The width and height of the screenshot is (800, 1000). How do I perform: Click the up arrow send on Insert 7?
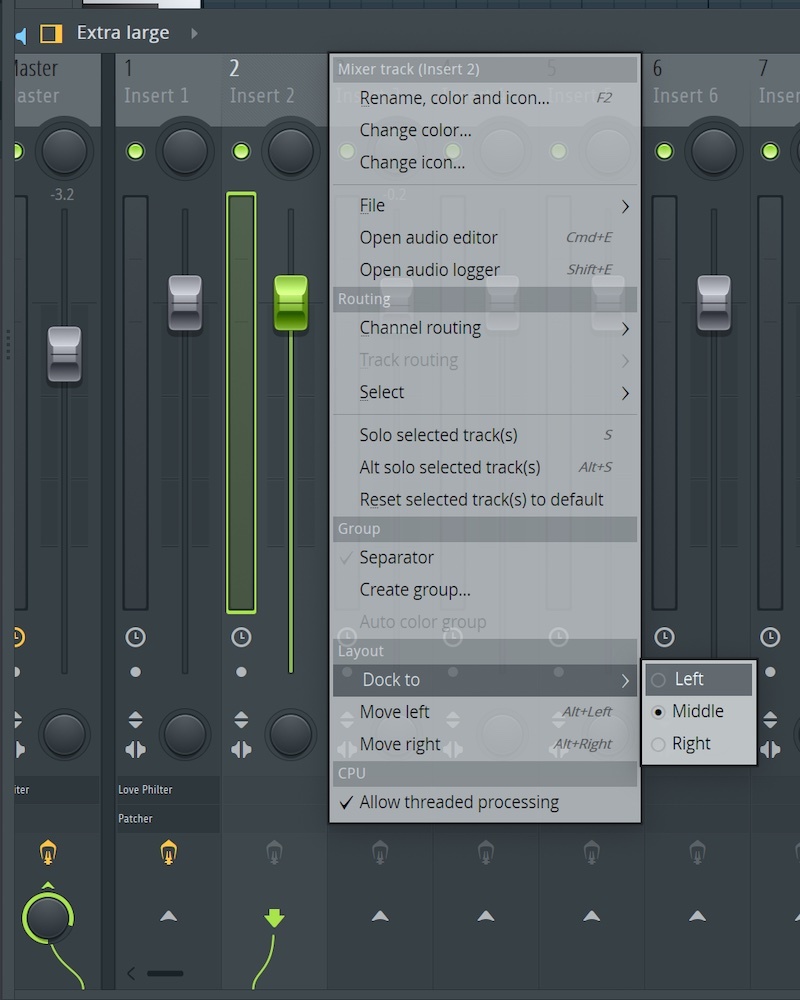(x=779, y=915)
